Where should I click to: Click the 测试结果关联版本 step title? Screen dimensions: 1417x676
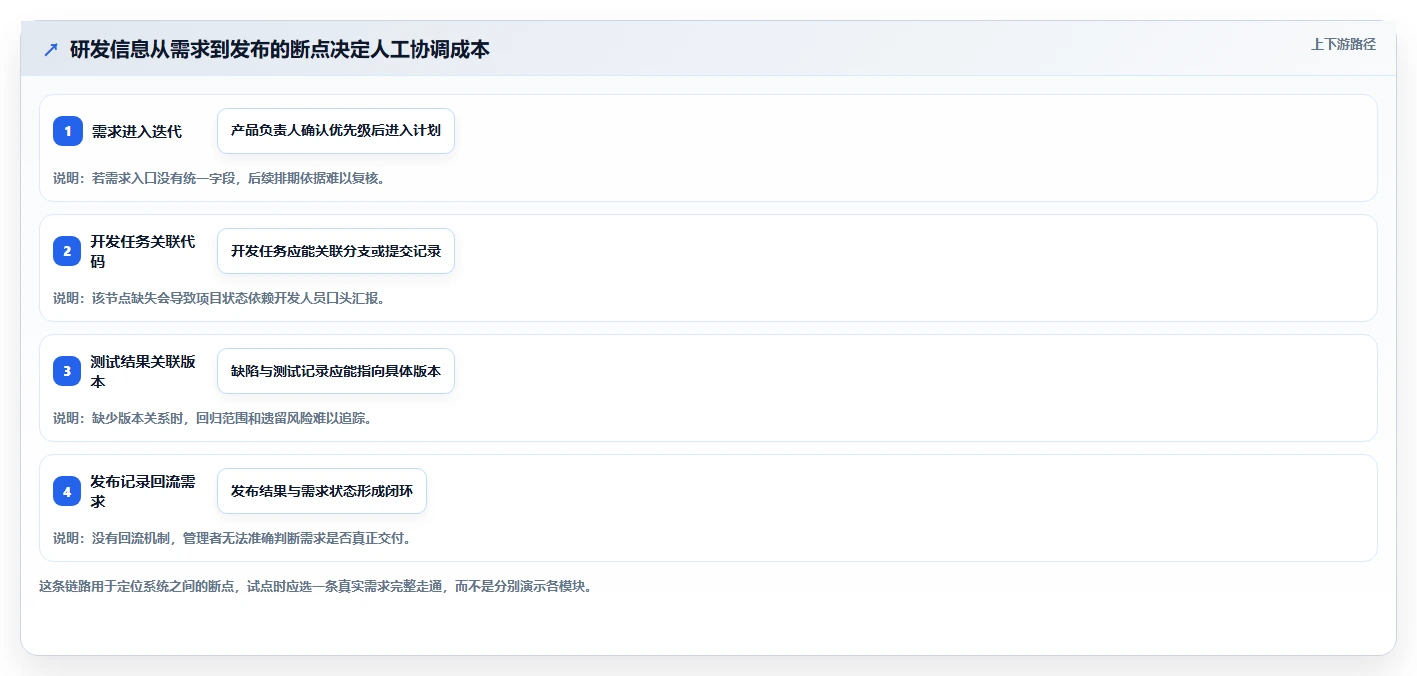[143, 371]
